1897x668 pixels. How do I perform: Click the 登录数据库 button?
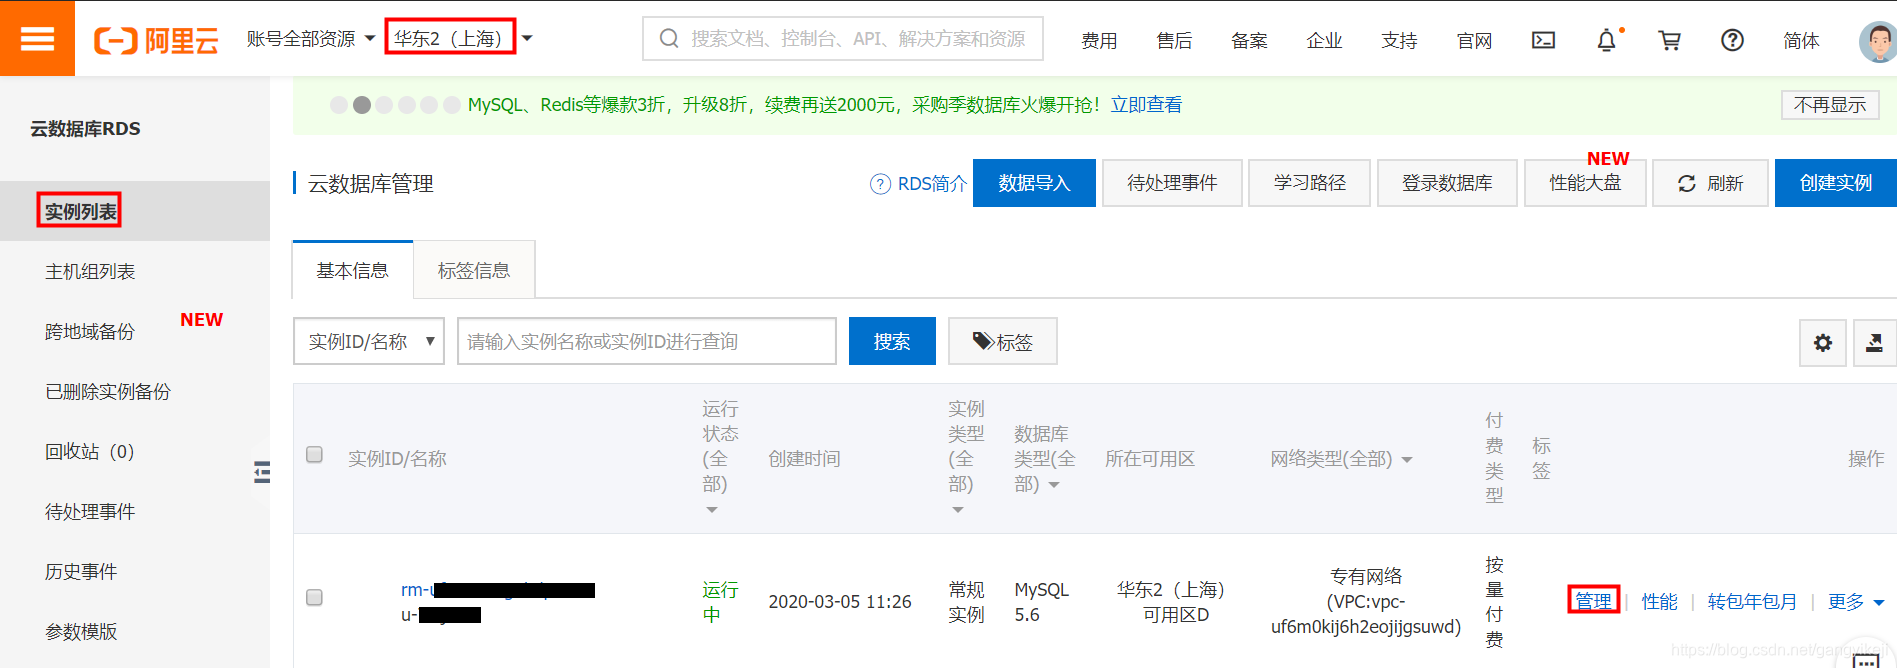click(x=1447, y=183)
